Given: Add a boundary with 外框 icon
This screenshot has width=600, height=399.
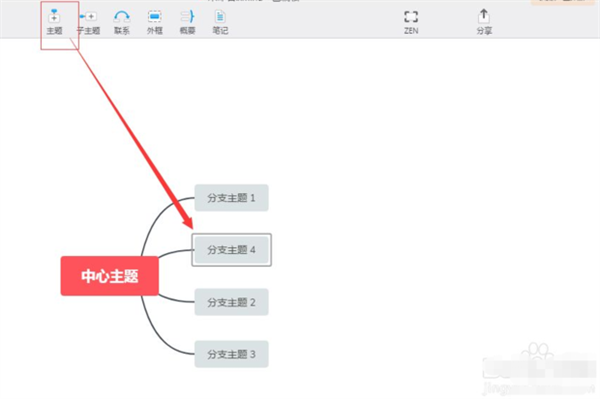Looking at the screenshot, I should point(155,22).
